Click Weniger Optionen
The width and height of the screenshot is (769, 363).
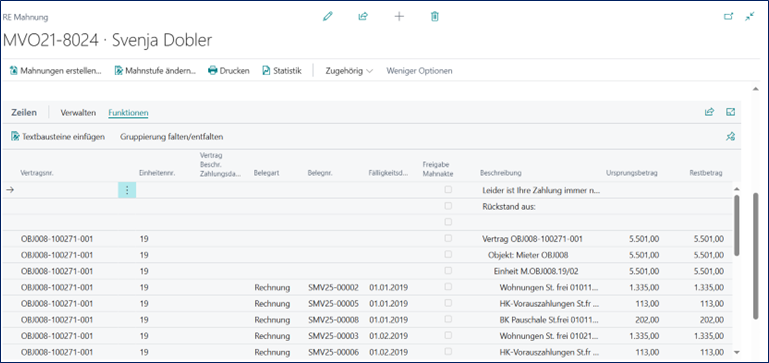tap(419, 71)
